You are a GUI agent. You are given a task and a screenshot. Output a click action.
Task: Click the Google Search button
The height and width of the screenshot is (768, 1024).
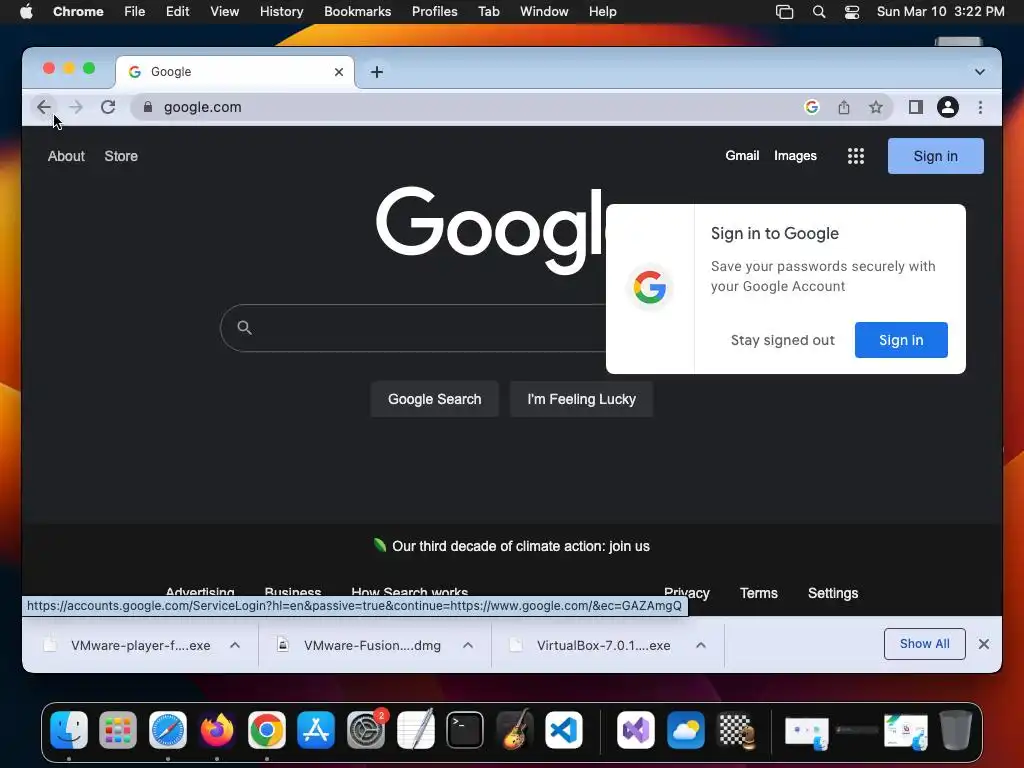point(434,399)
